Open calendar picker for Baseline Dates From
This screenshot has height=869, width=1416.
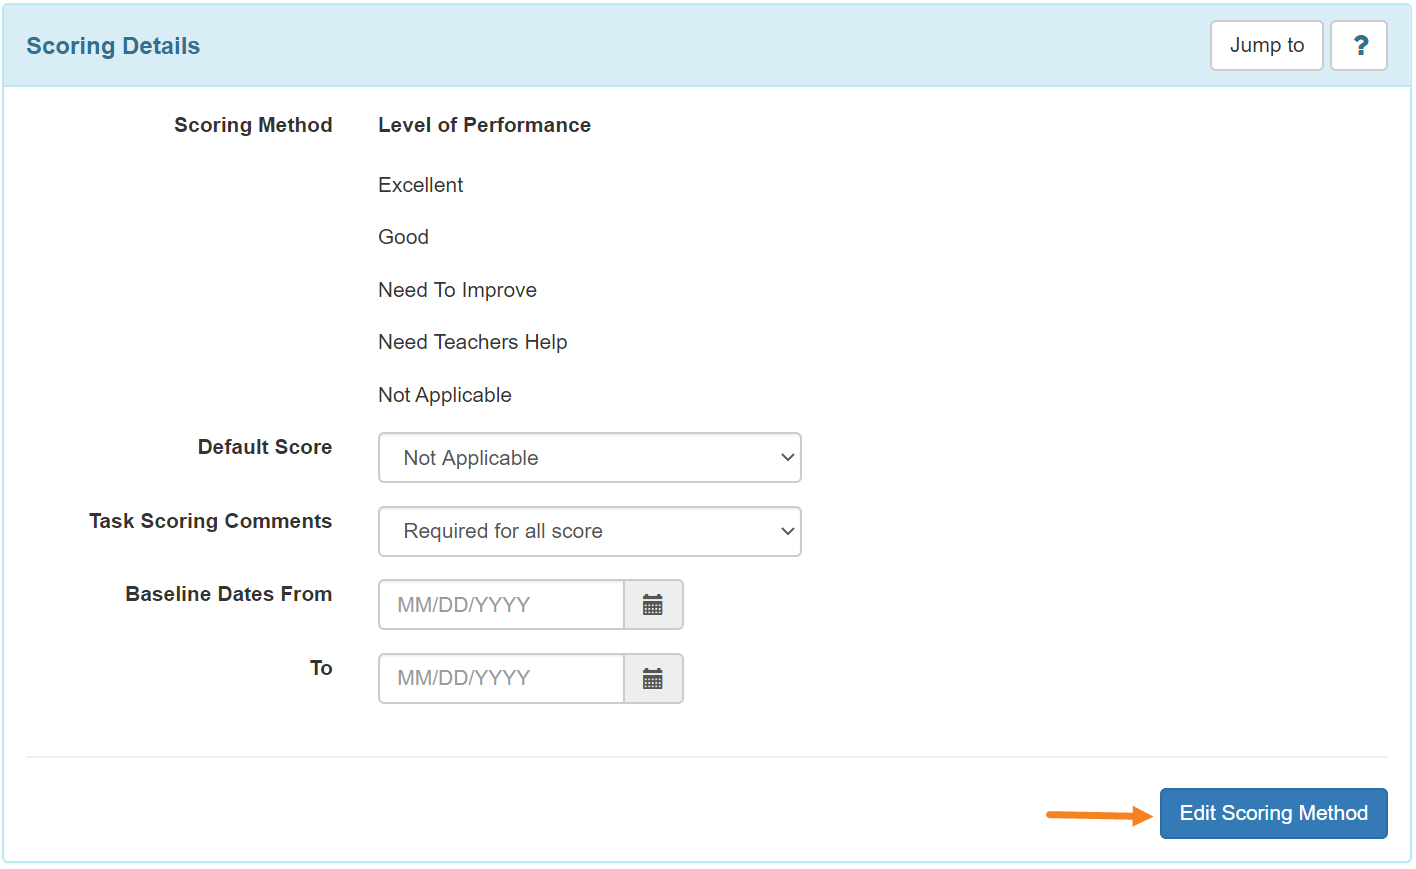pos(653,605)
